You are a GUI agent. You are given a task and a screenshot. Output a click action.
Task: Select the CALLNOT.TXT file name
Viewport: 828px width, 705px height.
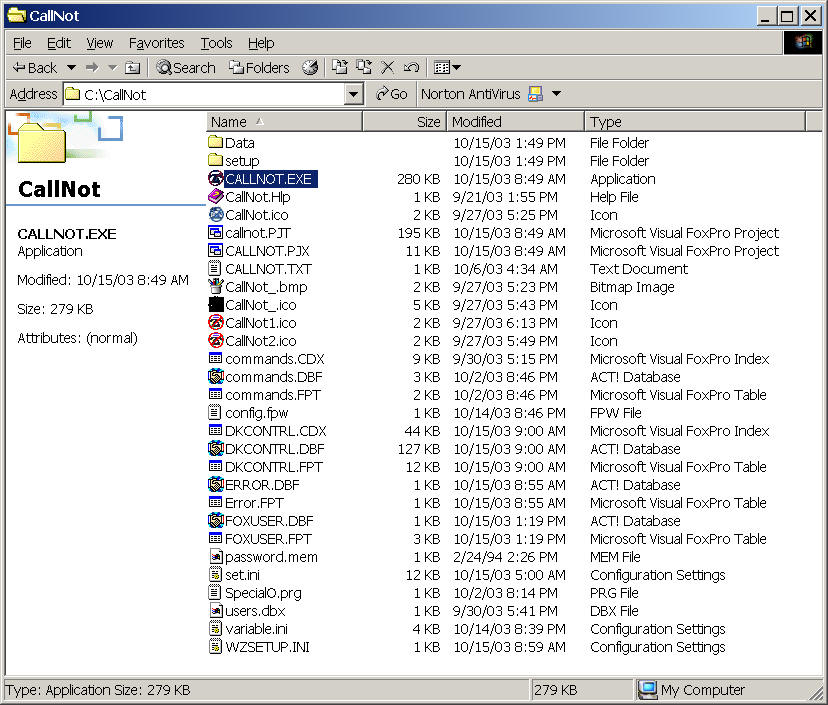tap(268, 269)
